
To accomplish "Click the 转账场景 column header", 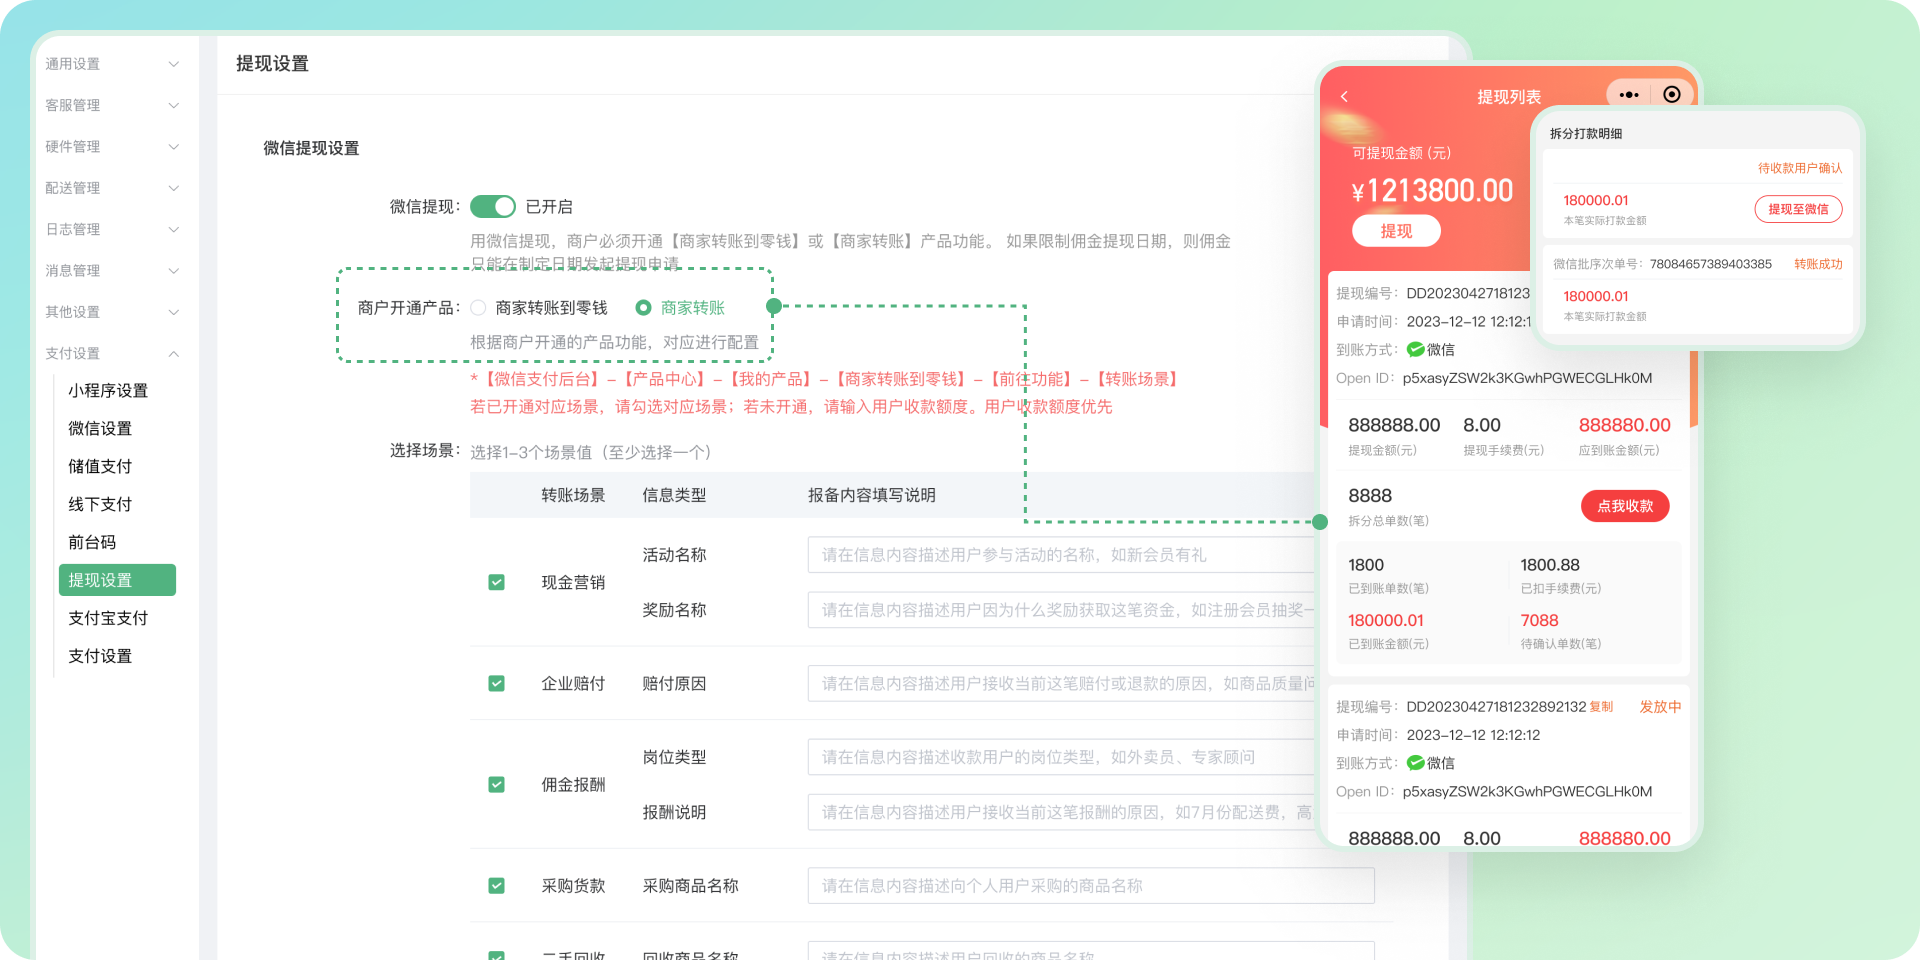I will (573, 495).
